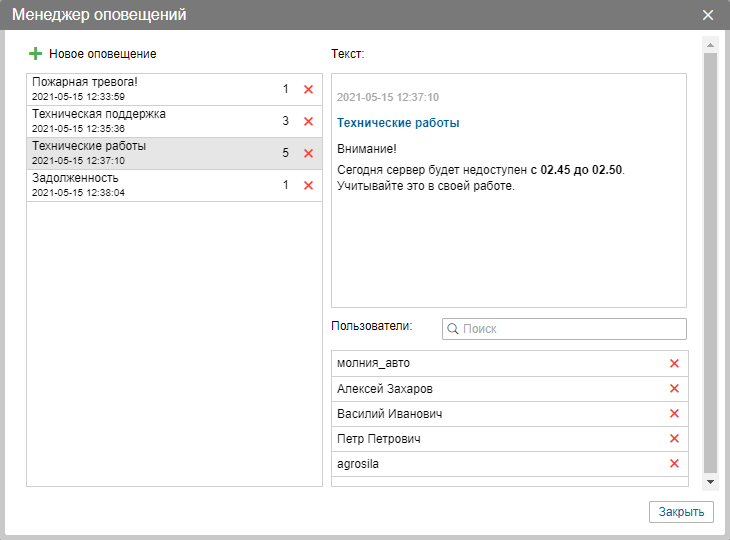Viewport: 730px width, 540px height.
Task: Remove user молния_авто from list
Action: coord(674,363)
